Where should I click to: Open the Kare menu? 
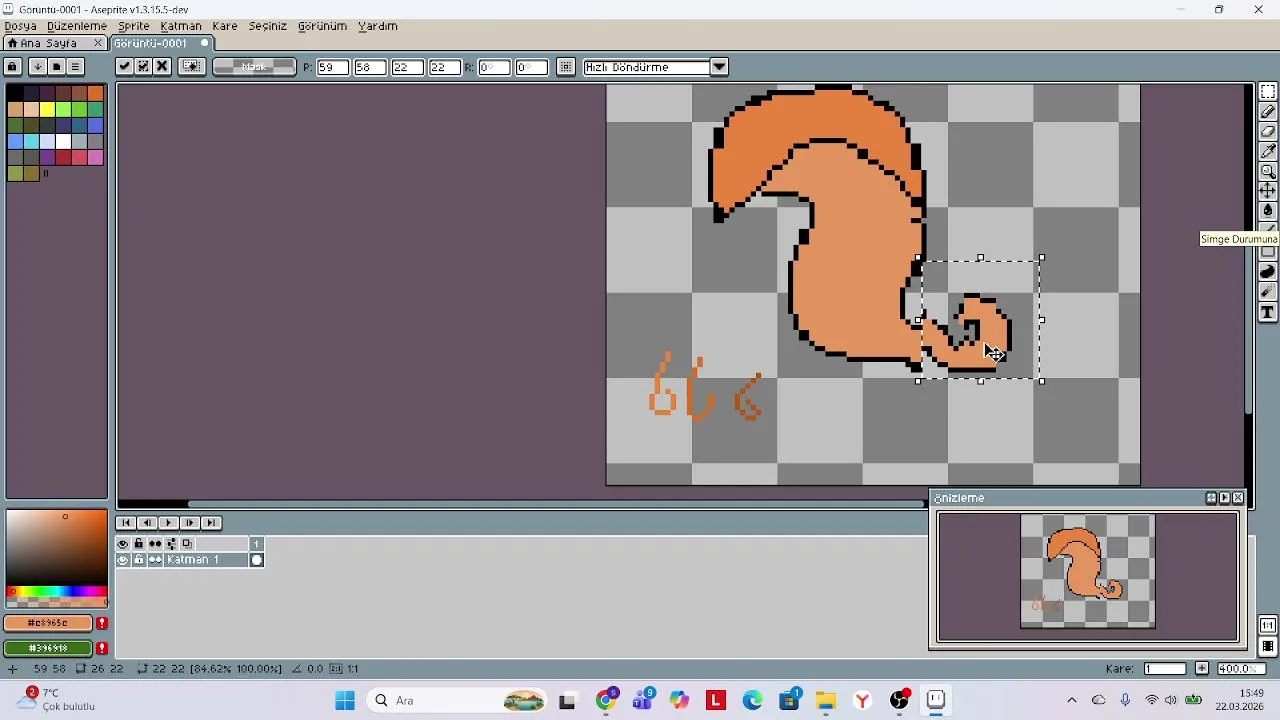click(225, 26)
